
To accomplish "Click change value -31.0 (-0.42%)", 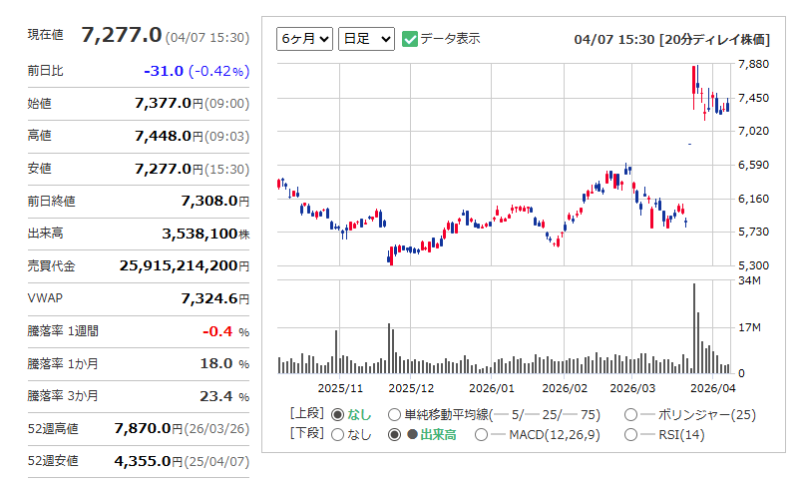I will pyautogui.click(x=196, y=71).
